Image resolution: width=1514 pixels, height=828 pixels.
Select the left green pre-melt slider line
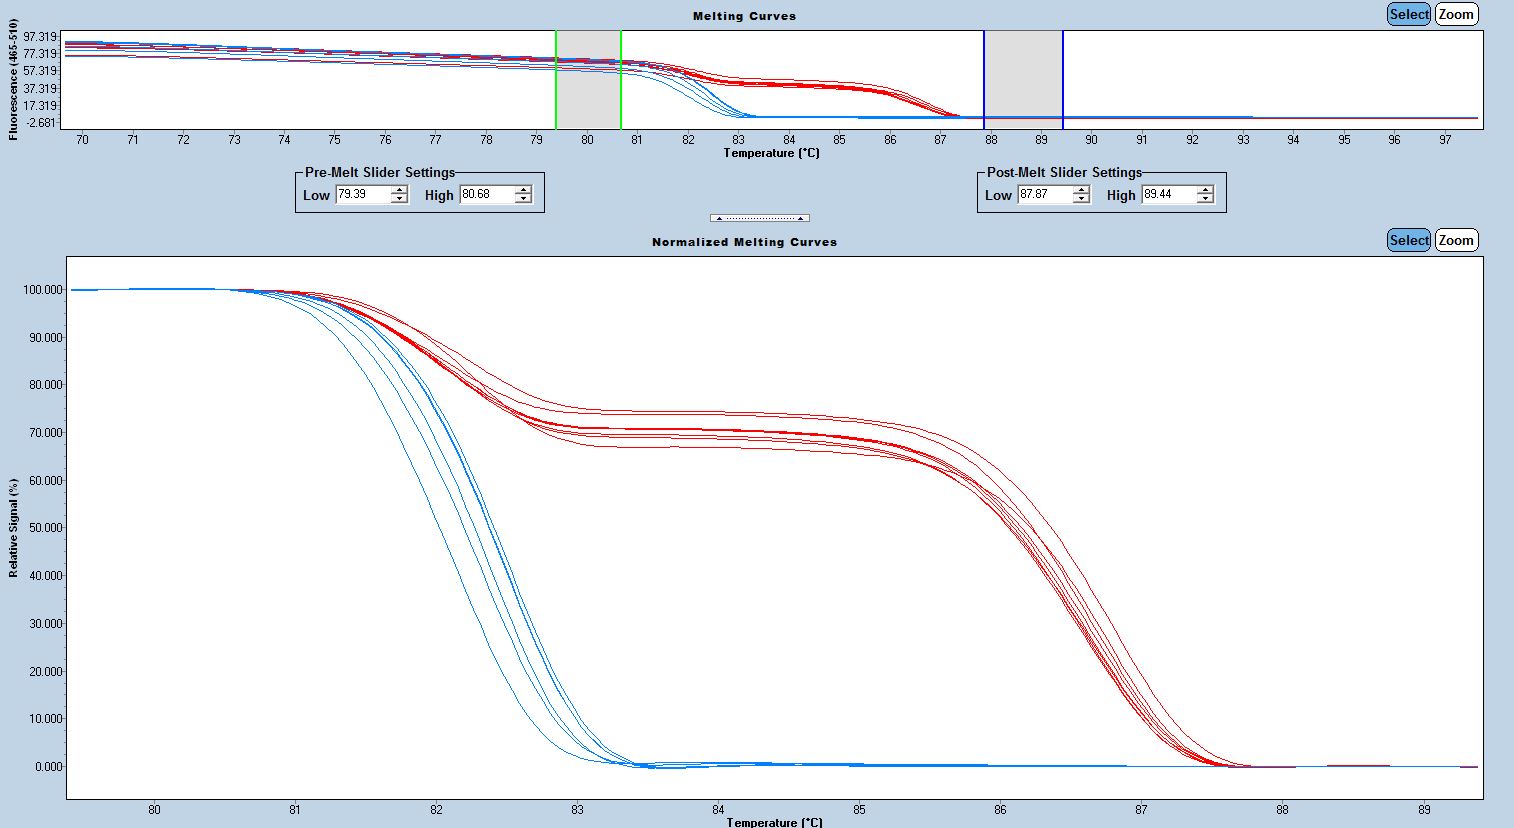click(x=556, y=80)
